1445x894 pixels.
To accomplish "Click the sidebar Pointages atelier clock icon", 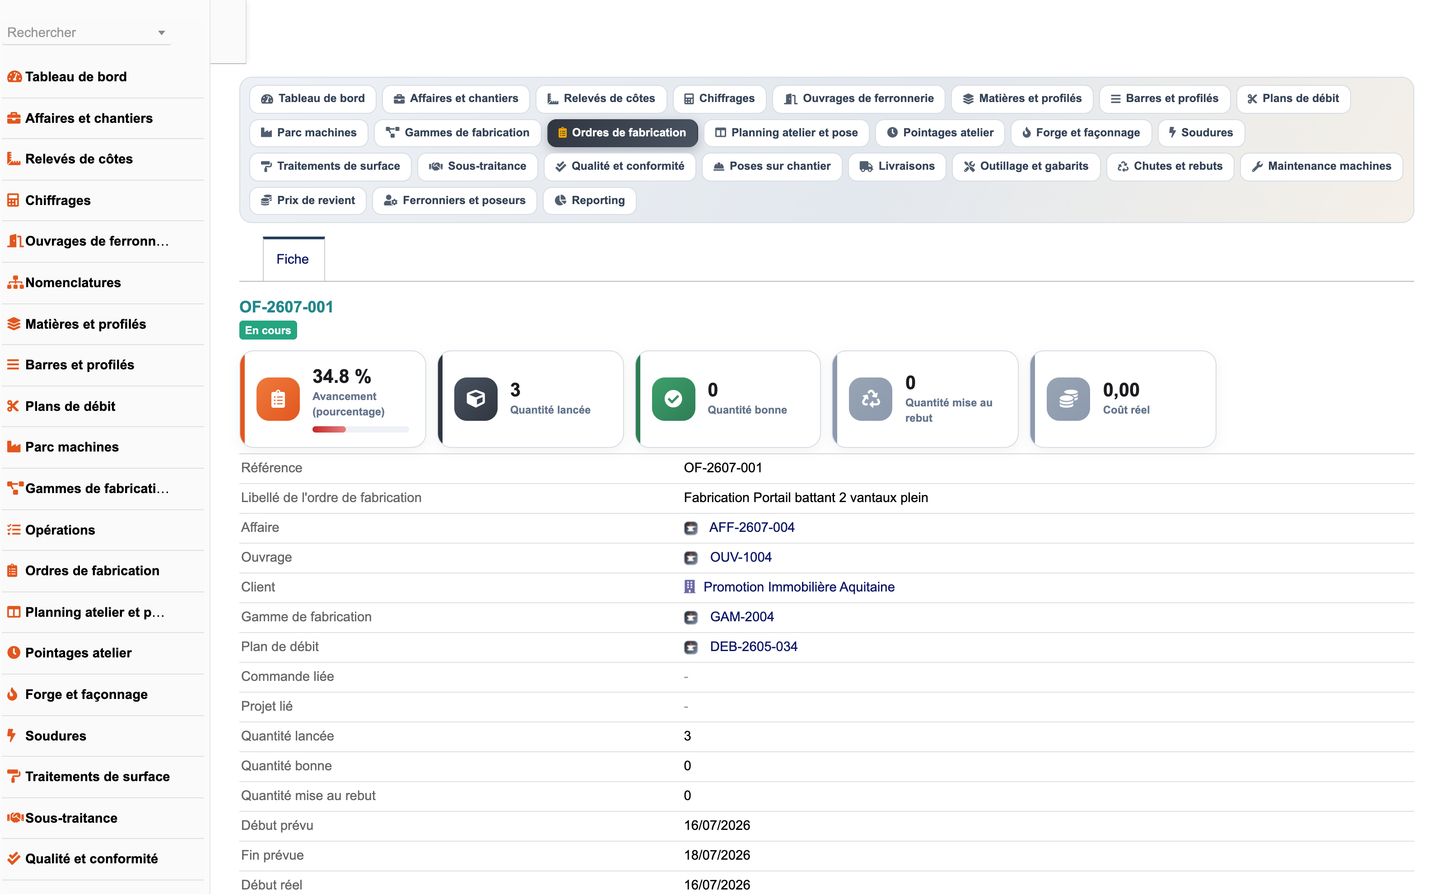I will [x=14, y=653].
